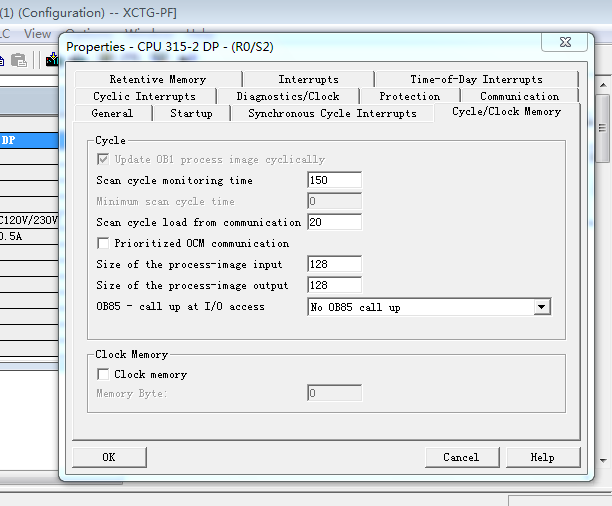Open the Communication tab
This screenshot has height=506, width=612.
[519, 96]
